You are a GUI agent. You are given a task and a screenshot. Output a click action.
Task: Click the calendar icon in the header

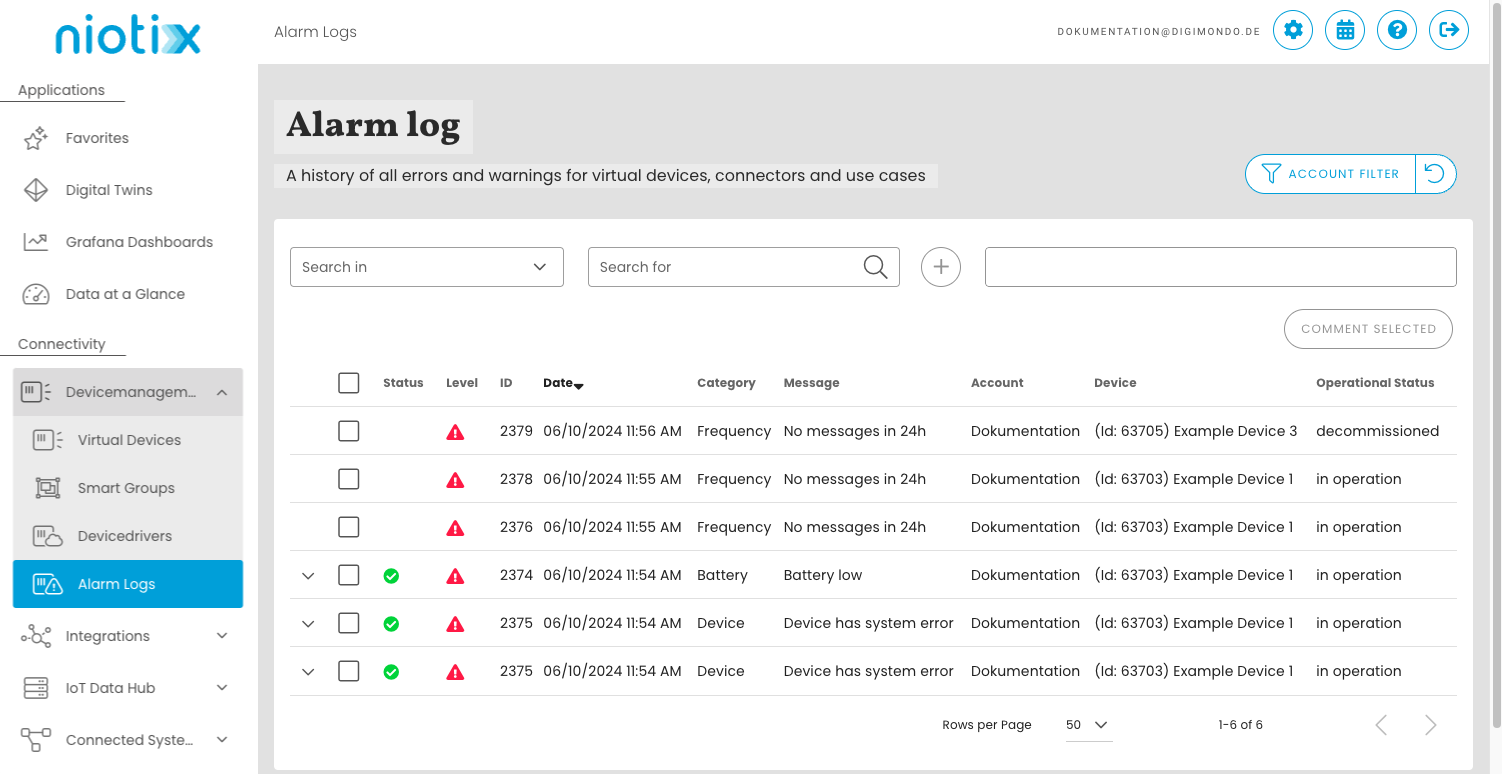pyautogui.click(x=1345, y=30)
